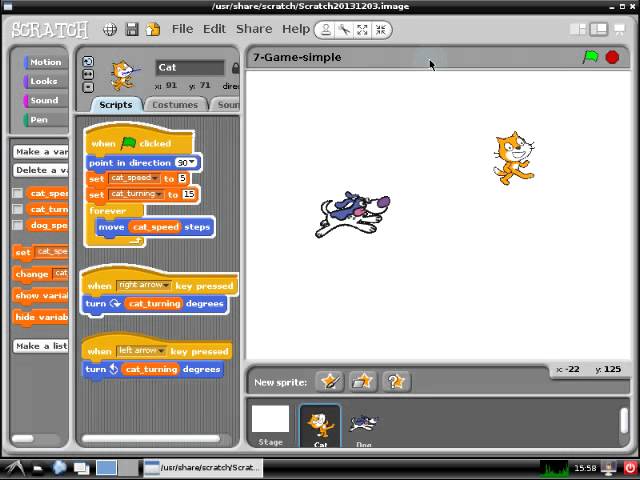The image size is (640, 480).
Task: Switch to the Costumes tab
Action: pyautogui.click(x=175, y=105)
